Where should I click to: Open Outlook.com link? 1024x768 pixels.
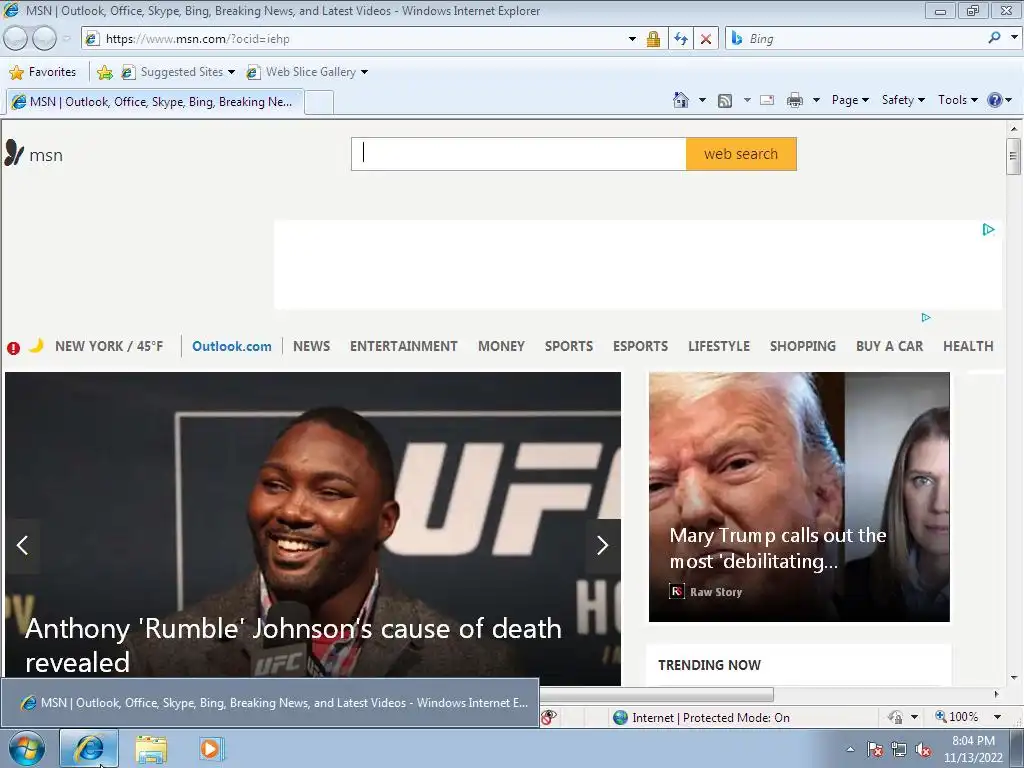coord(232,346)
